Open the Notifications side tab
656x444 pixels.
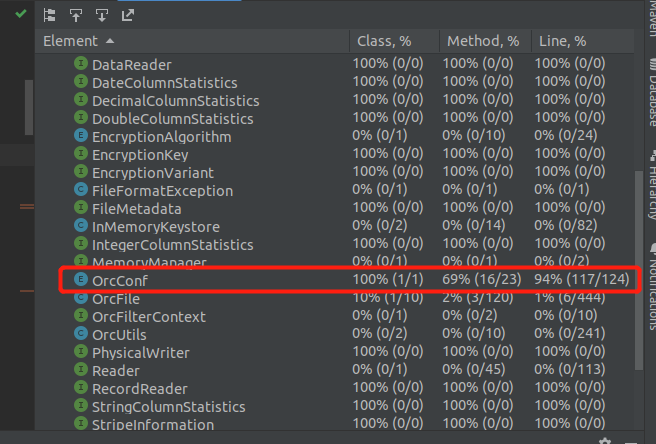[x=652, y=287]
